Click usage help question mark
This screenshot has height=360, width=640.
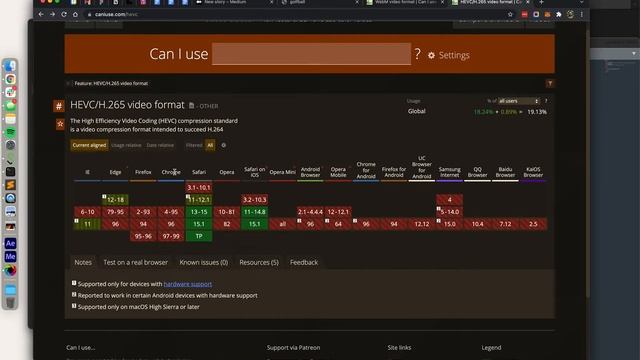[x=546, y=101]
